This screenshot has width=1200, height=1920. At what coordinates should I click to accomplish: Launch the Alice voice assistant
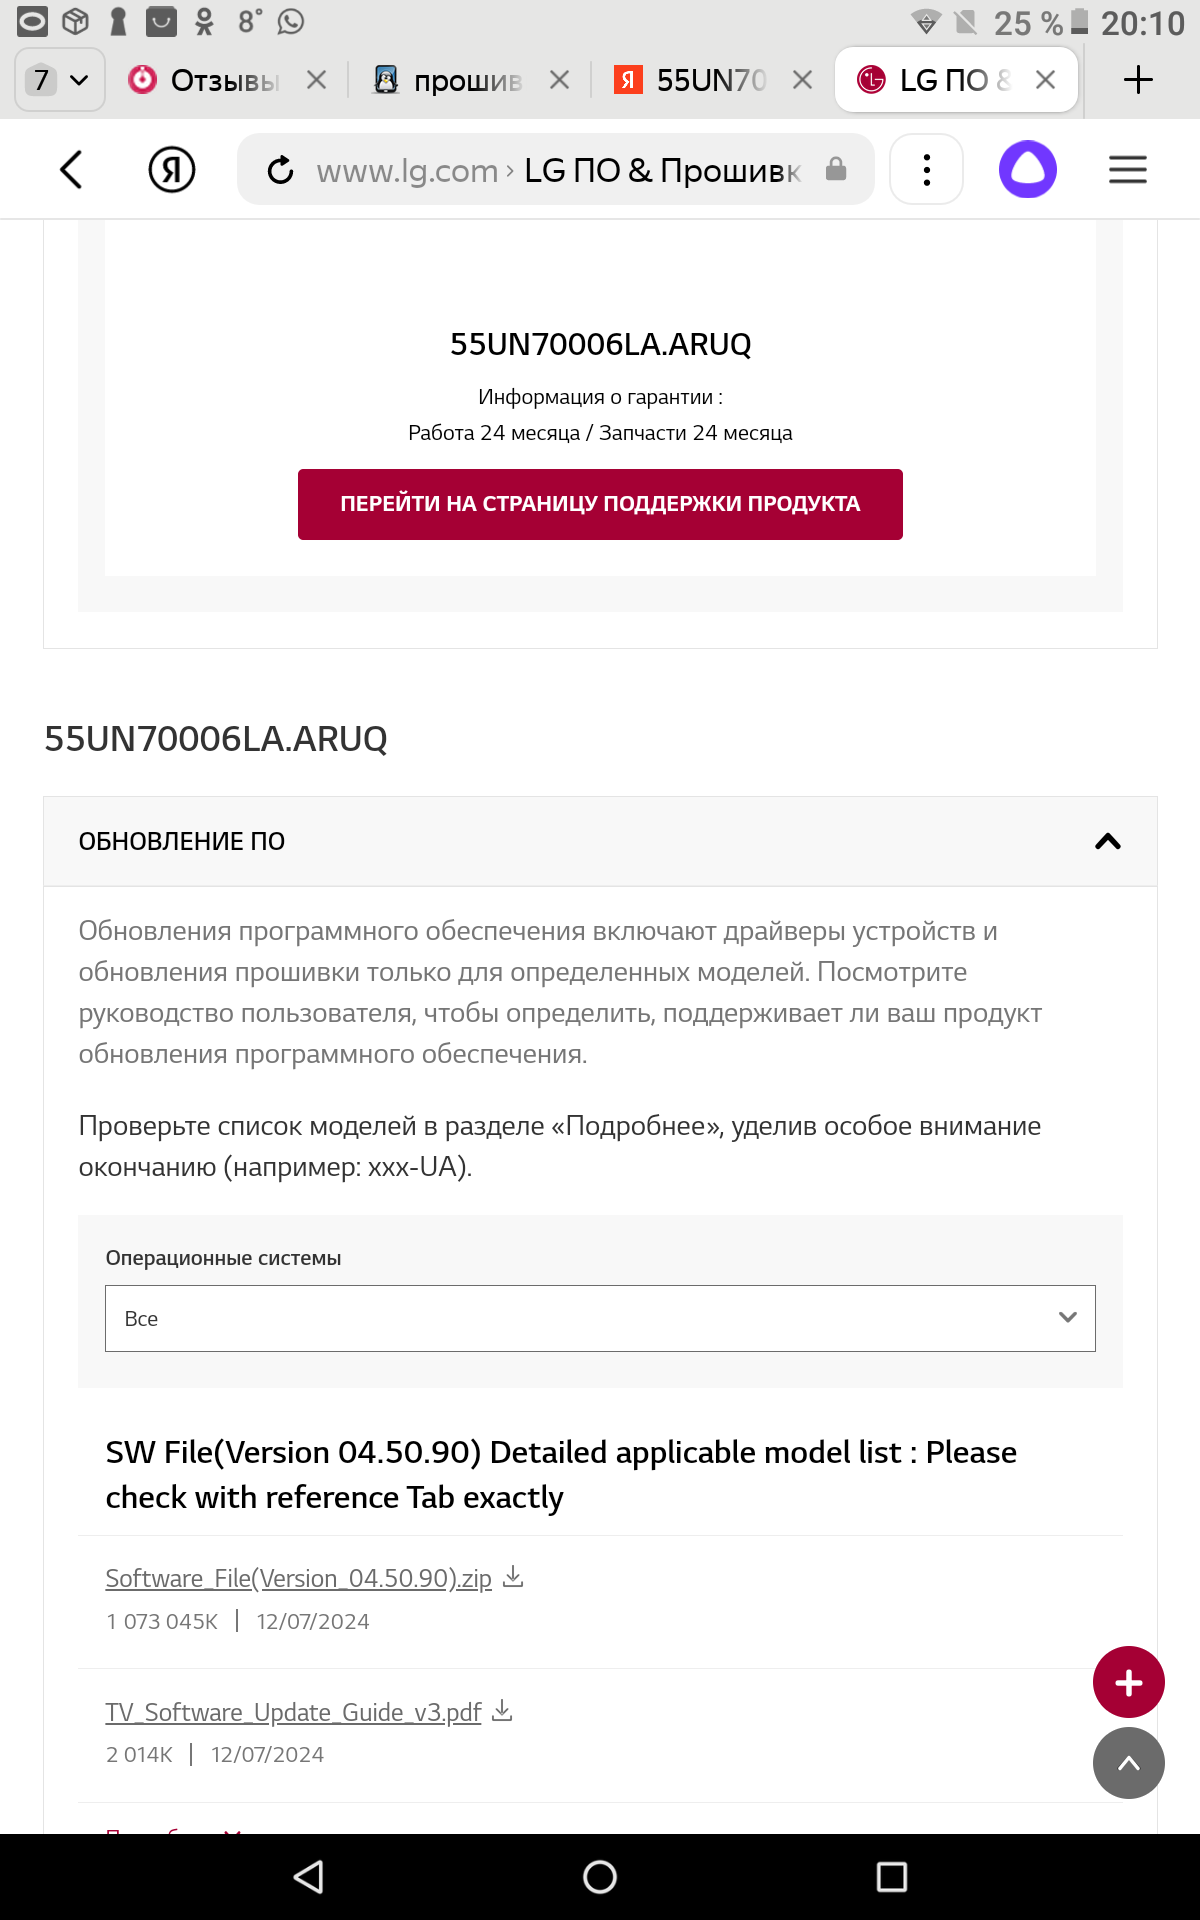point(1028,170)
